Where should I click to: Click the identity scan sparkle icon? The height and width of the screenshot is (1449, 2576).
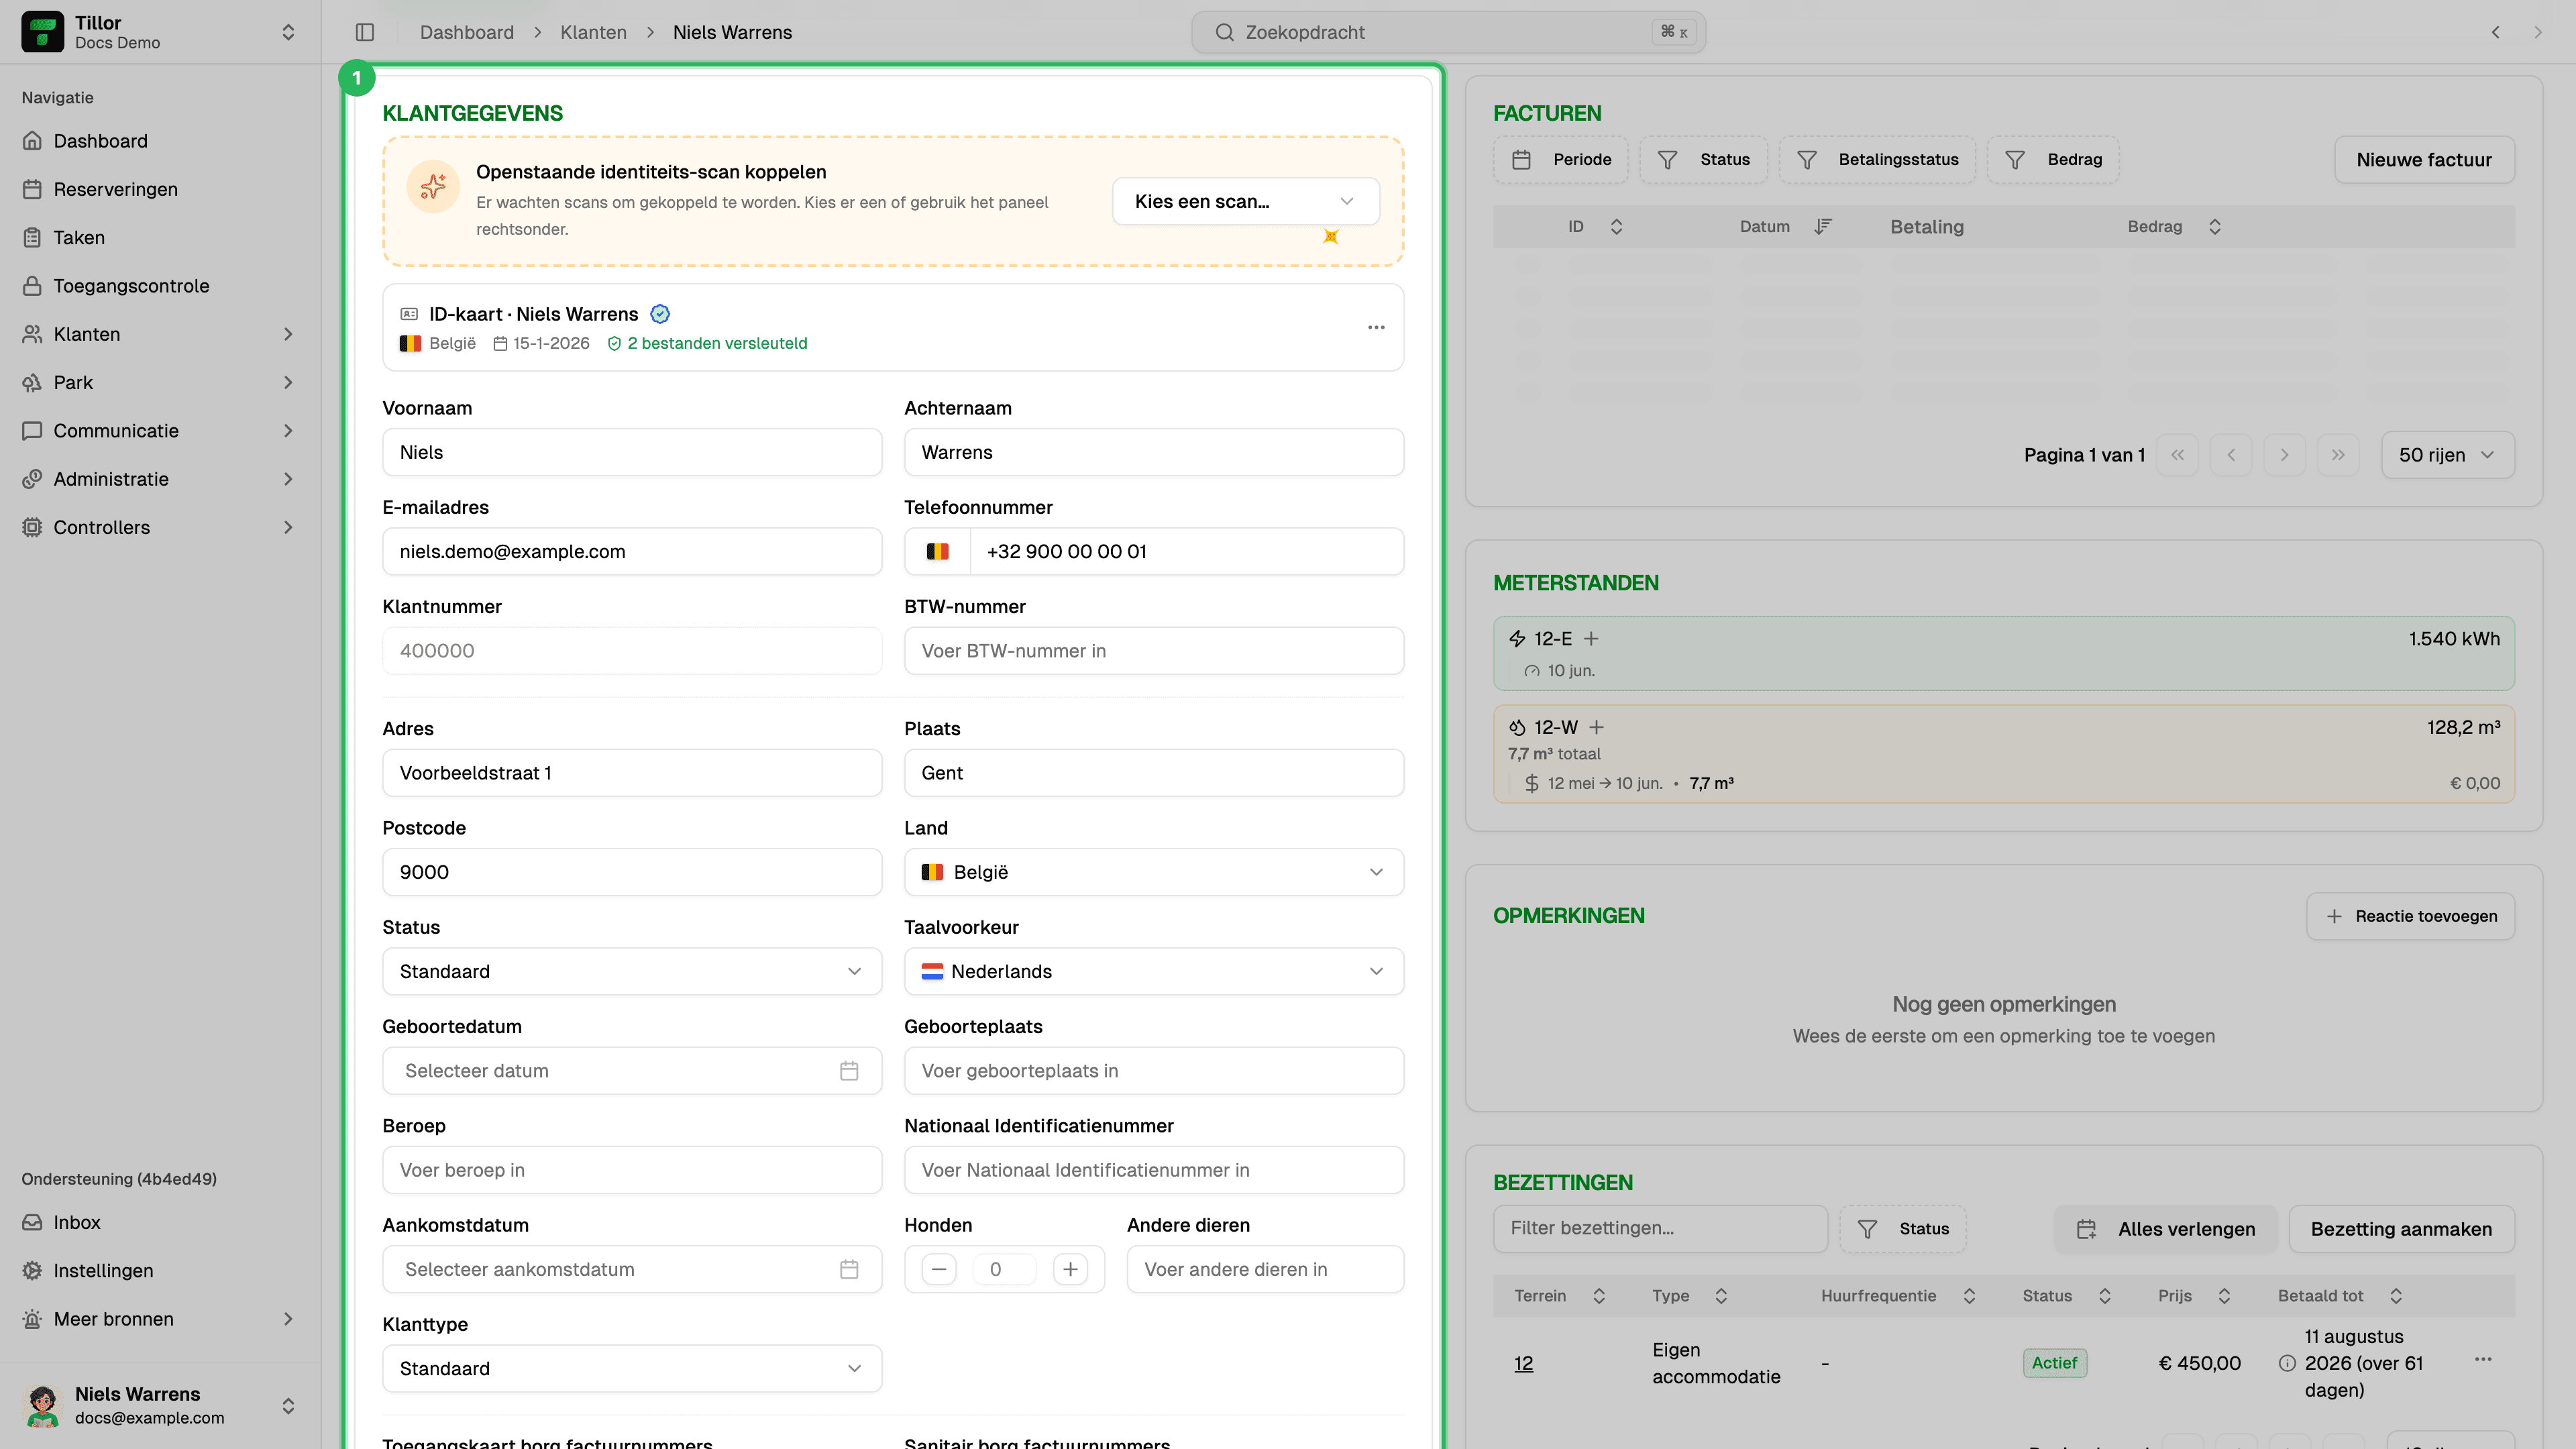coord(433,186)
